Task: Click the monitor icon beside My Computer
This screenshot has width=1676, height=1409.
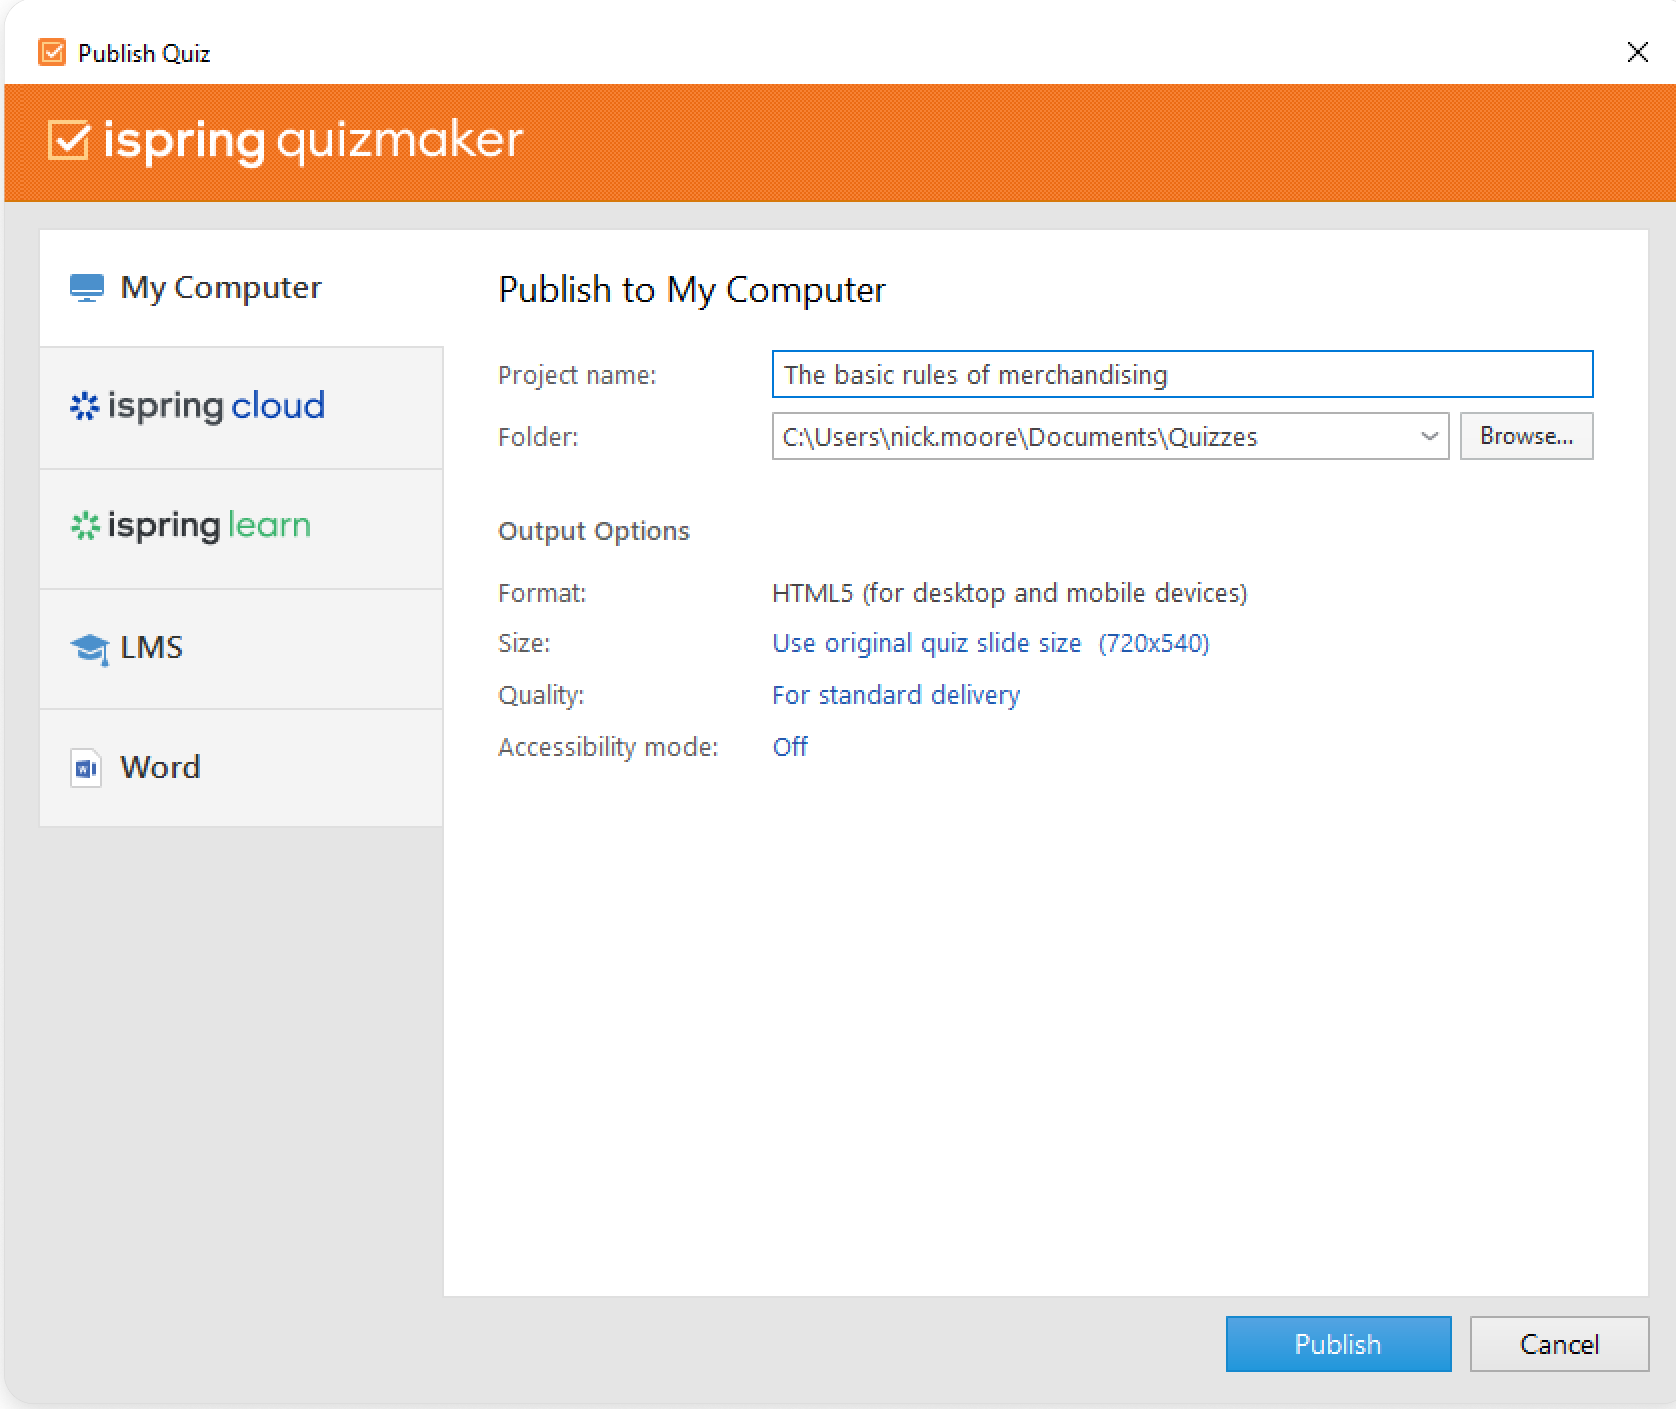Action: (87, 288)
